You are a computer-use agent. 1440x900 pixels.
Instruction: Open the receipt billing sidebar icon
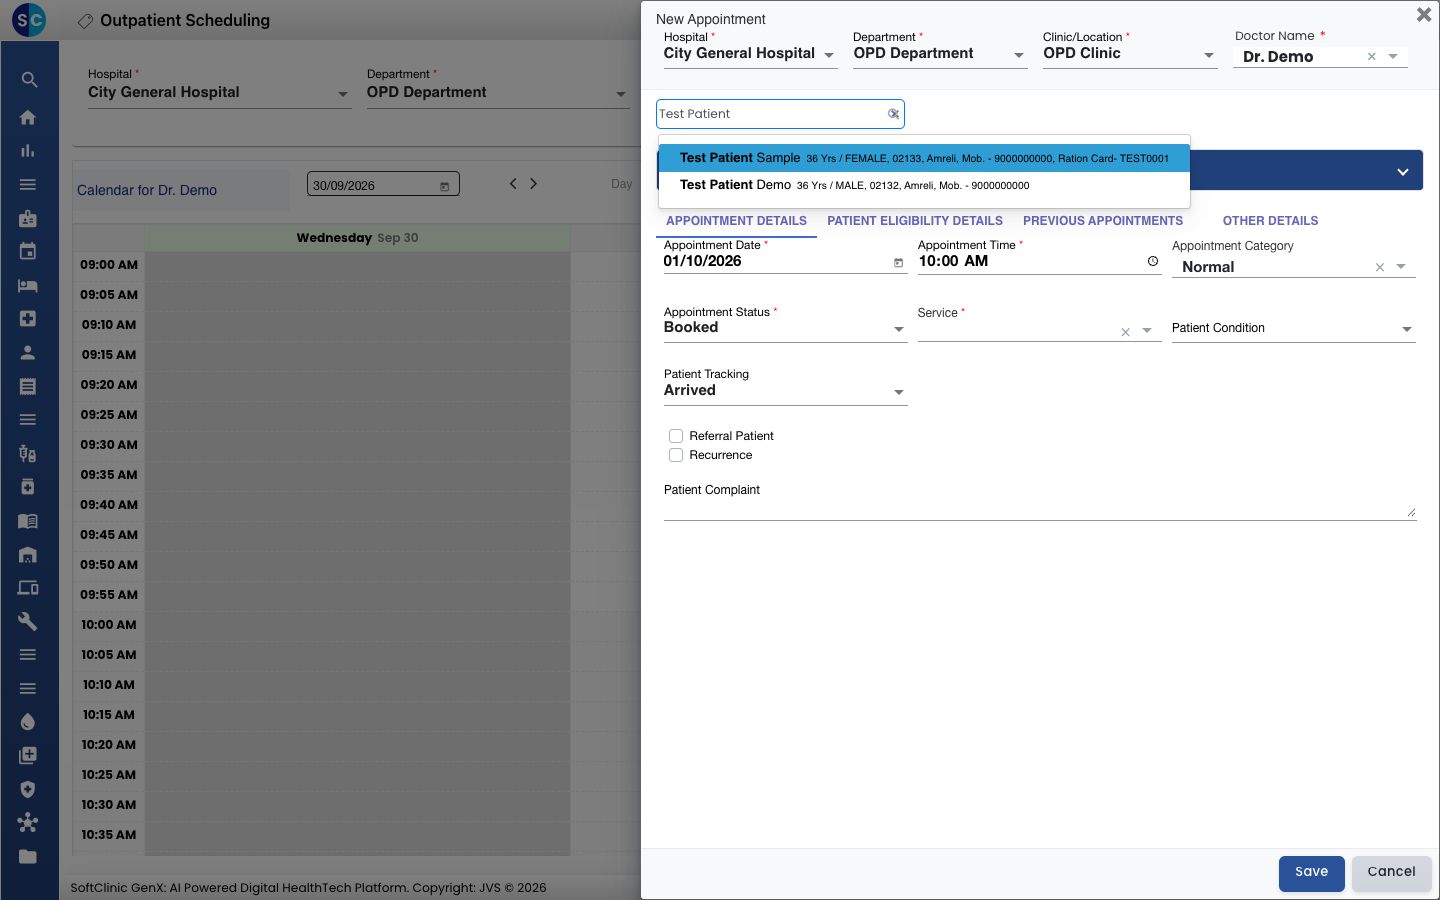(x=28, y=386)
